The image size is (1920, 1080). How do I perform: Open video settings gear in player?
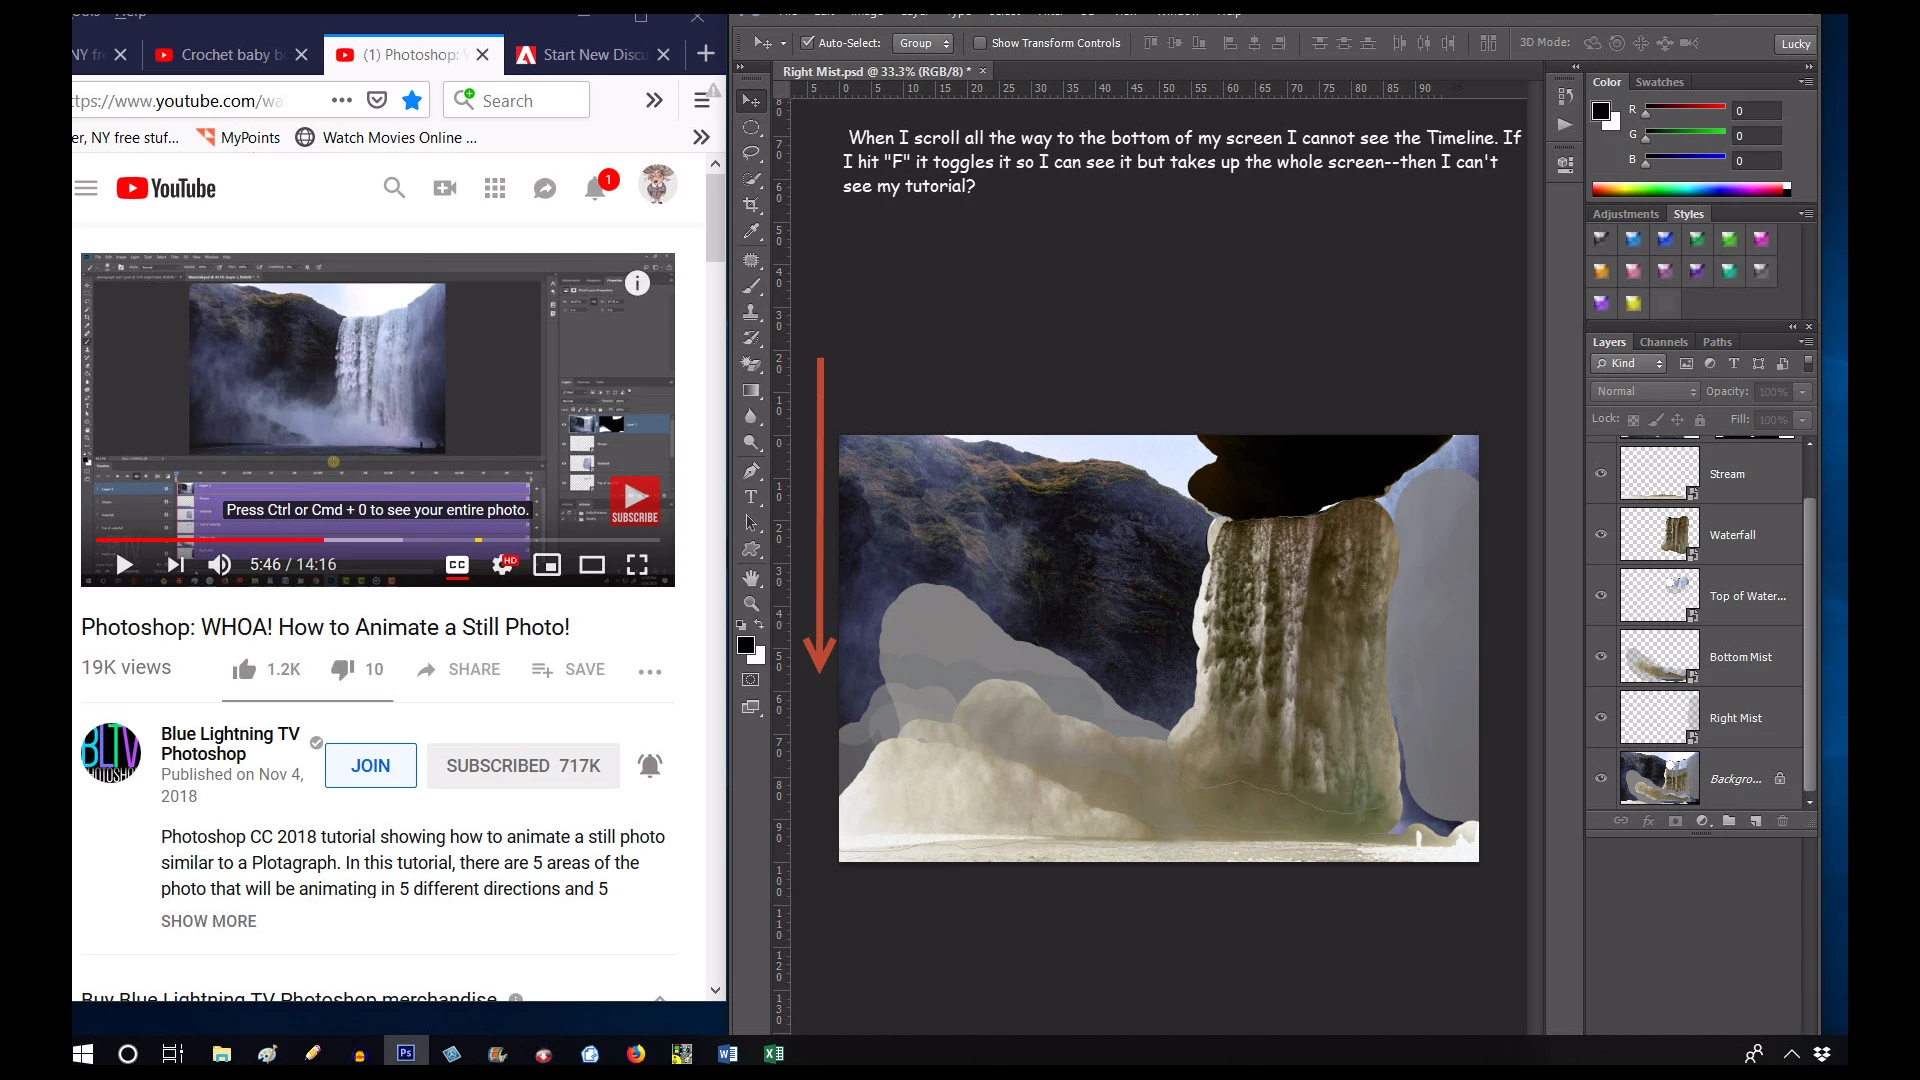tap(503, 565)
